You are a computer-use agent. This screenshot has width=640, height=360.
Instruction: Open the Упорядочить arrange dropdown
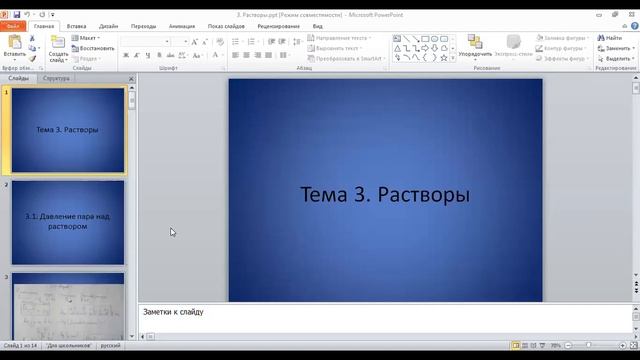(475, 47)
